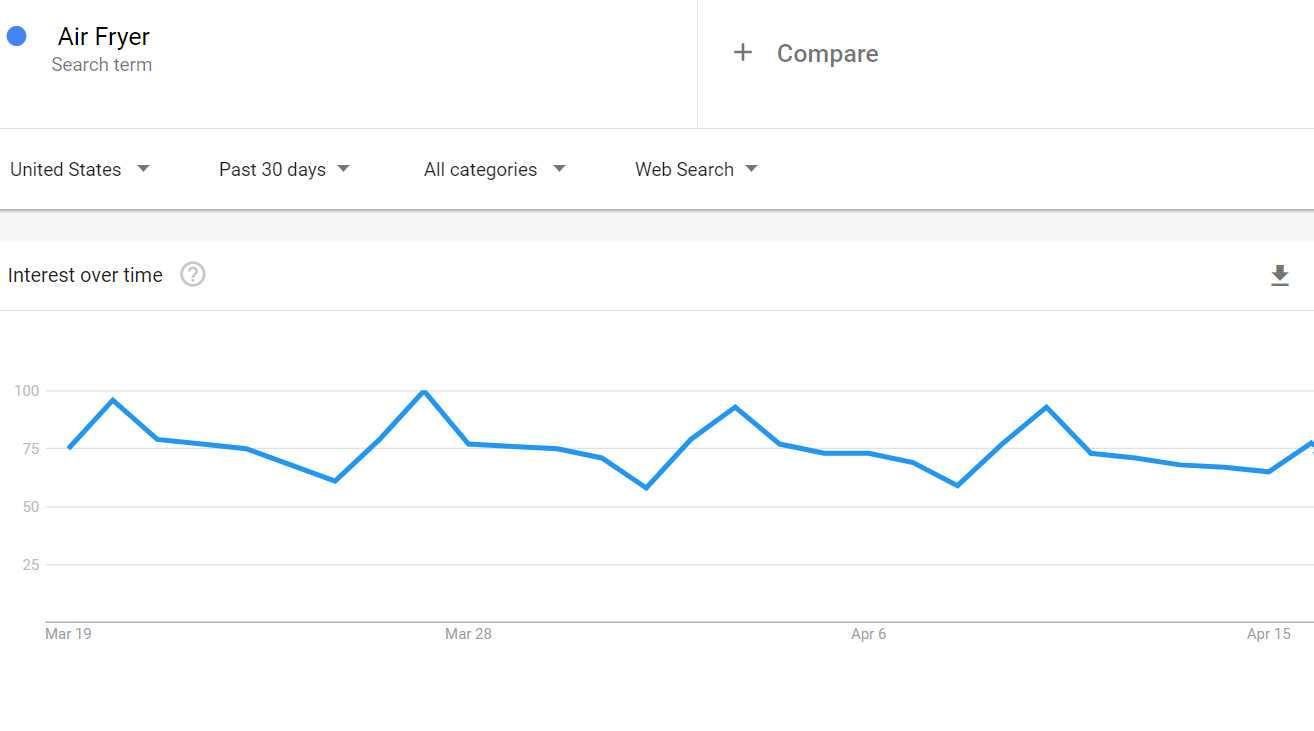
Task: Click the Search term subtitle text
Action: click(x=102, y=65)
